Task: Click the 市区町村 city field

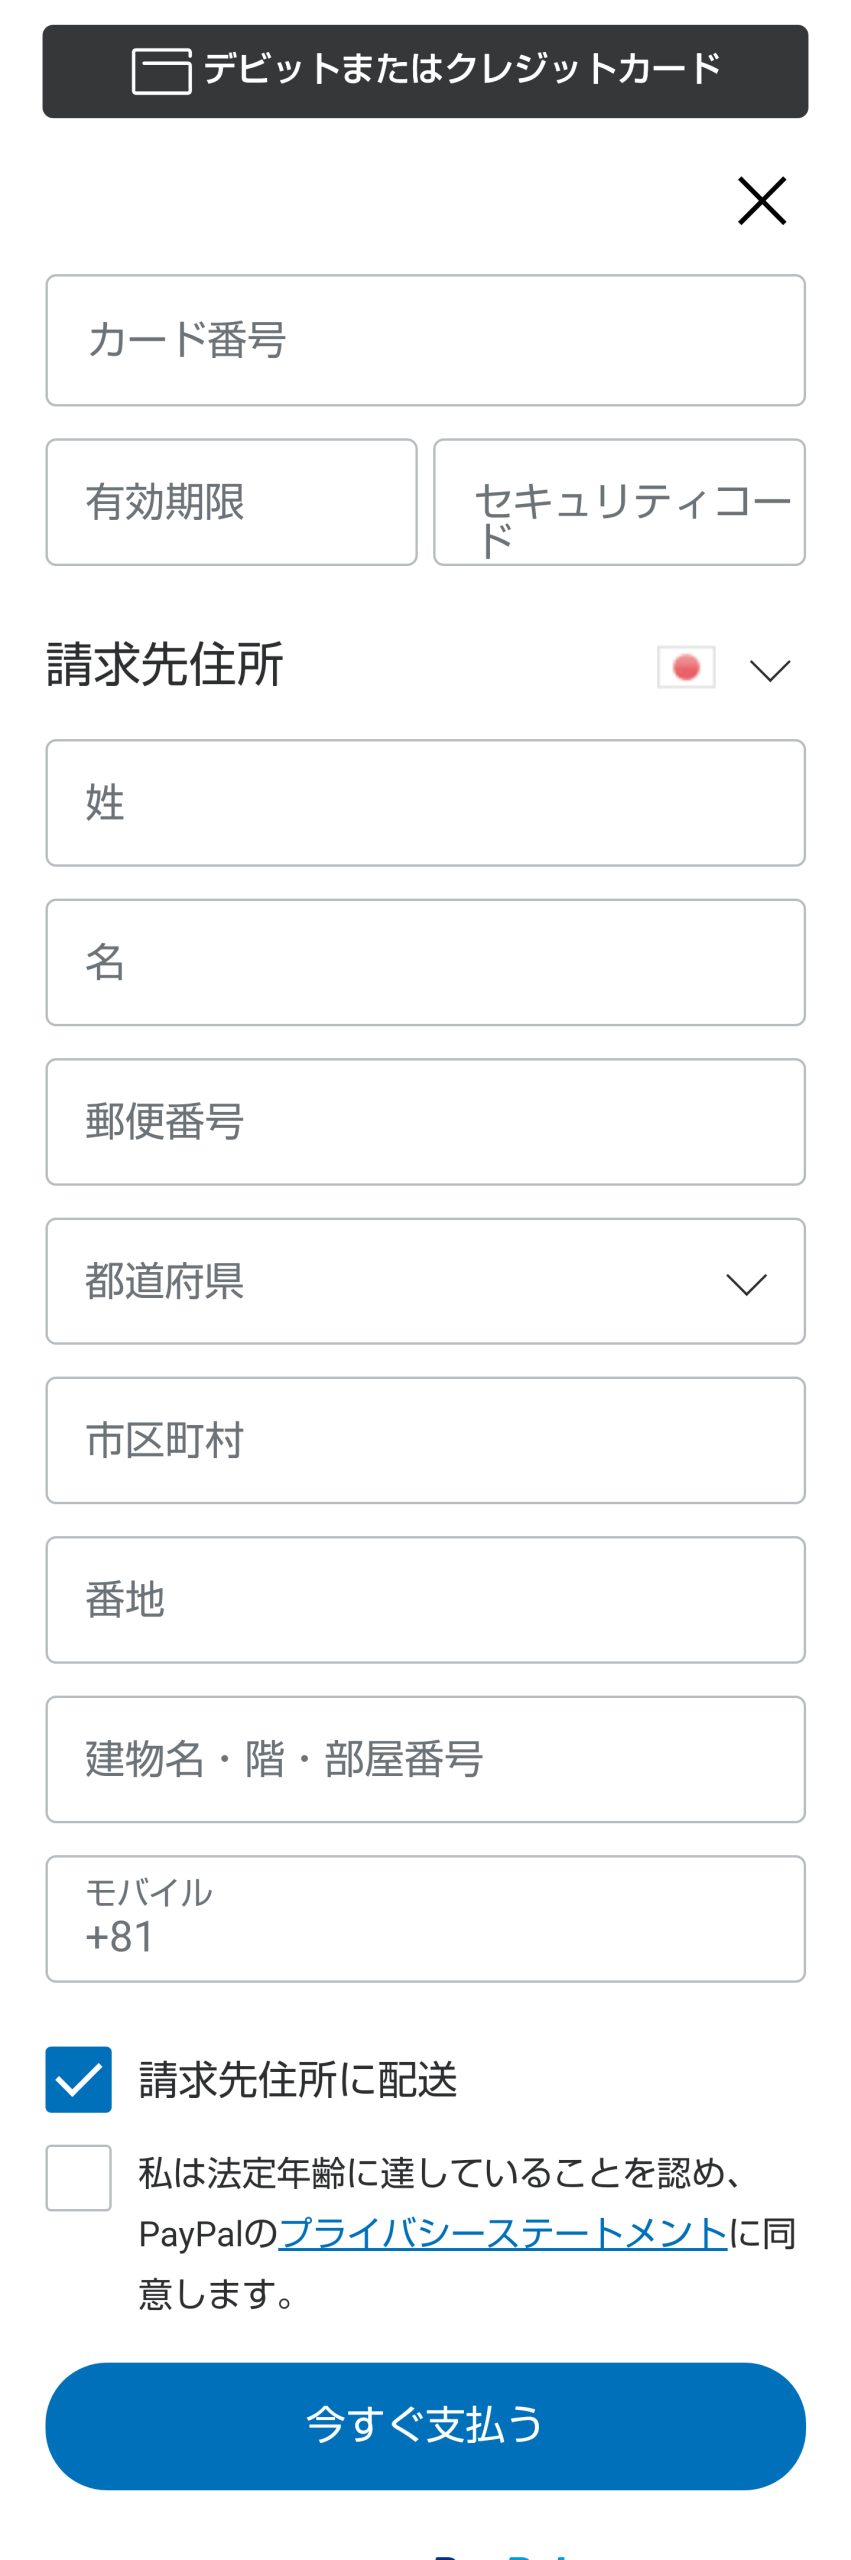Action: 425,1440
